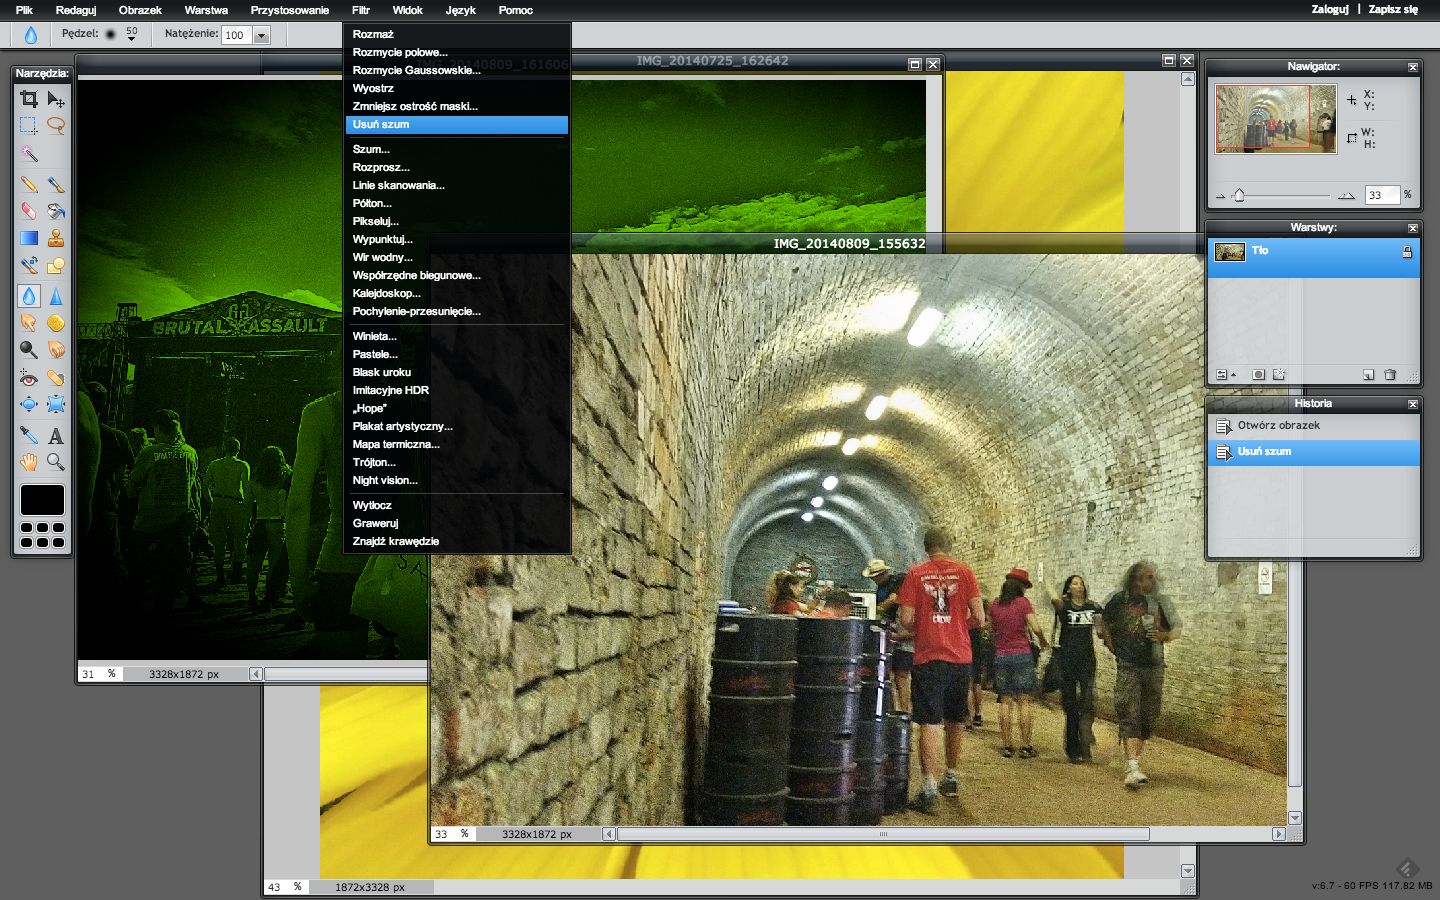The image size is (1440, 900).
Task: Choose Rozmycie Gaussowskie from the Filtr menu
Action: click(x=457, y=70)
